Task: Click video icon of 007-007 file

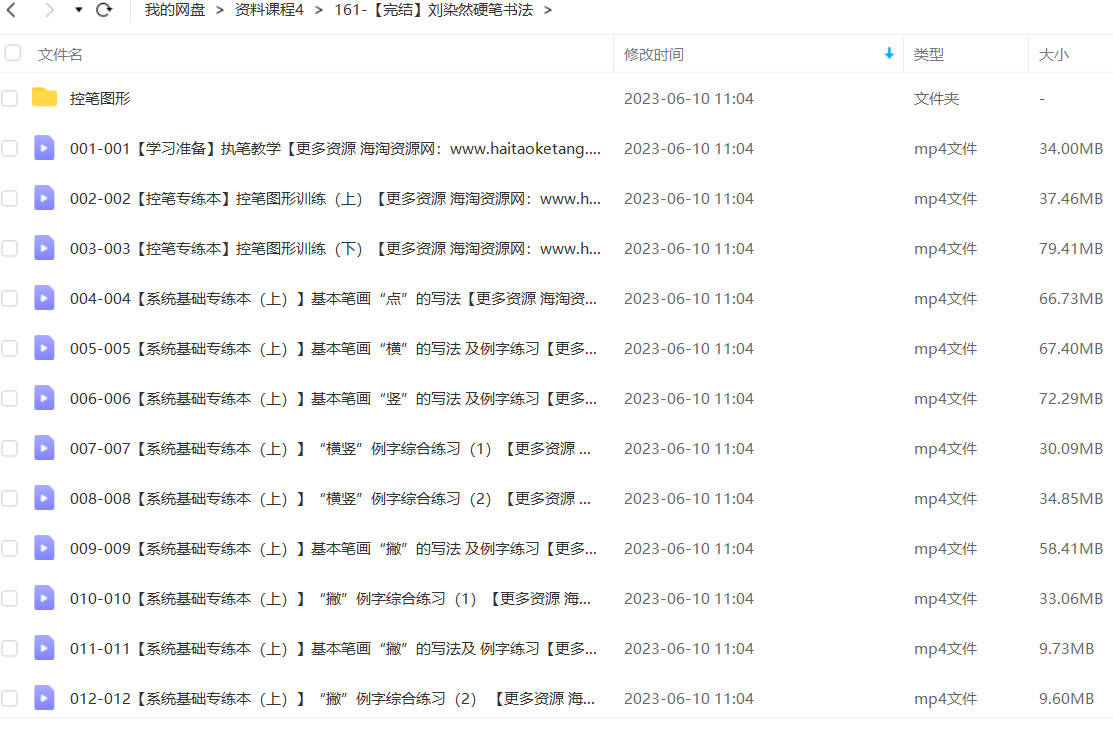Action: click(x=44, y=448)
